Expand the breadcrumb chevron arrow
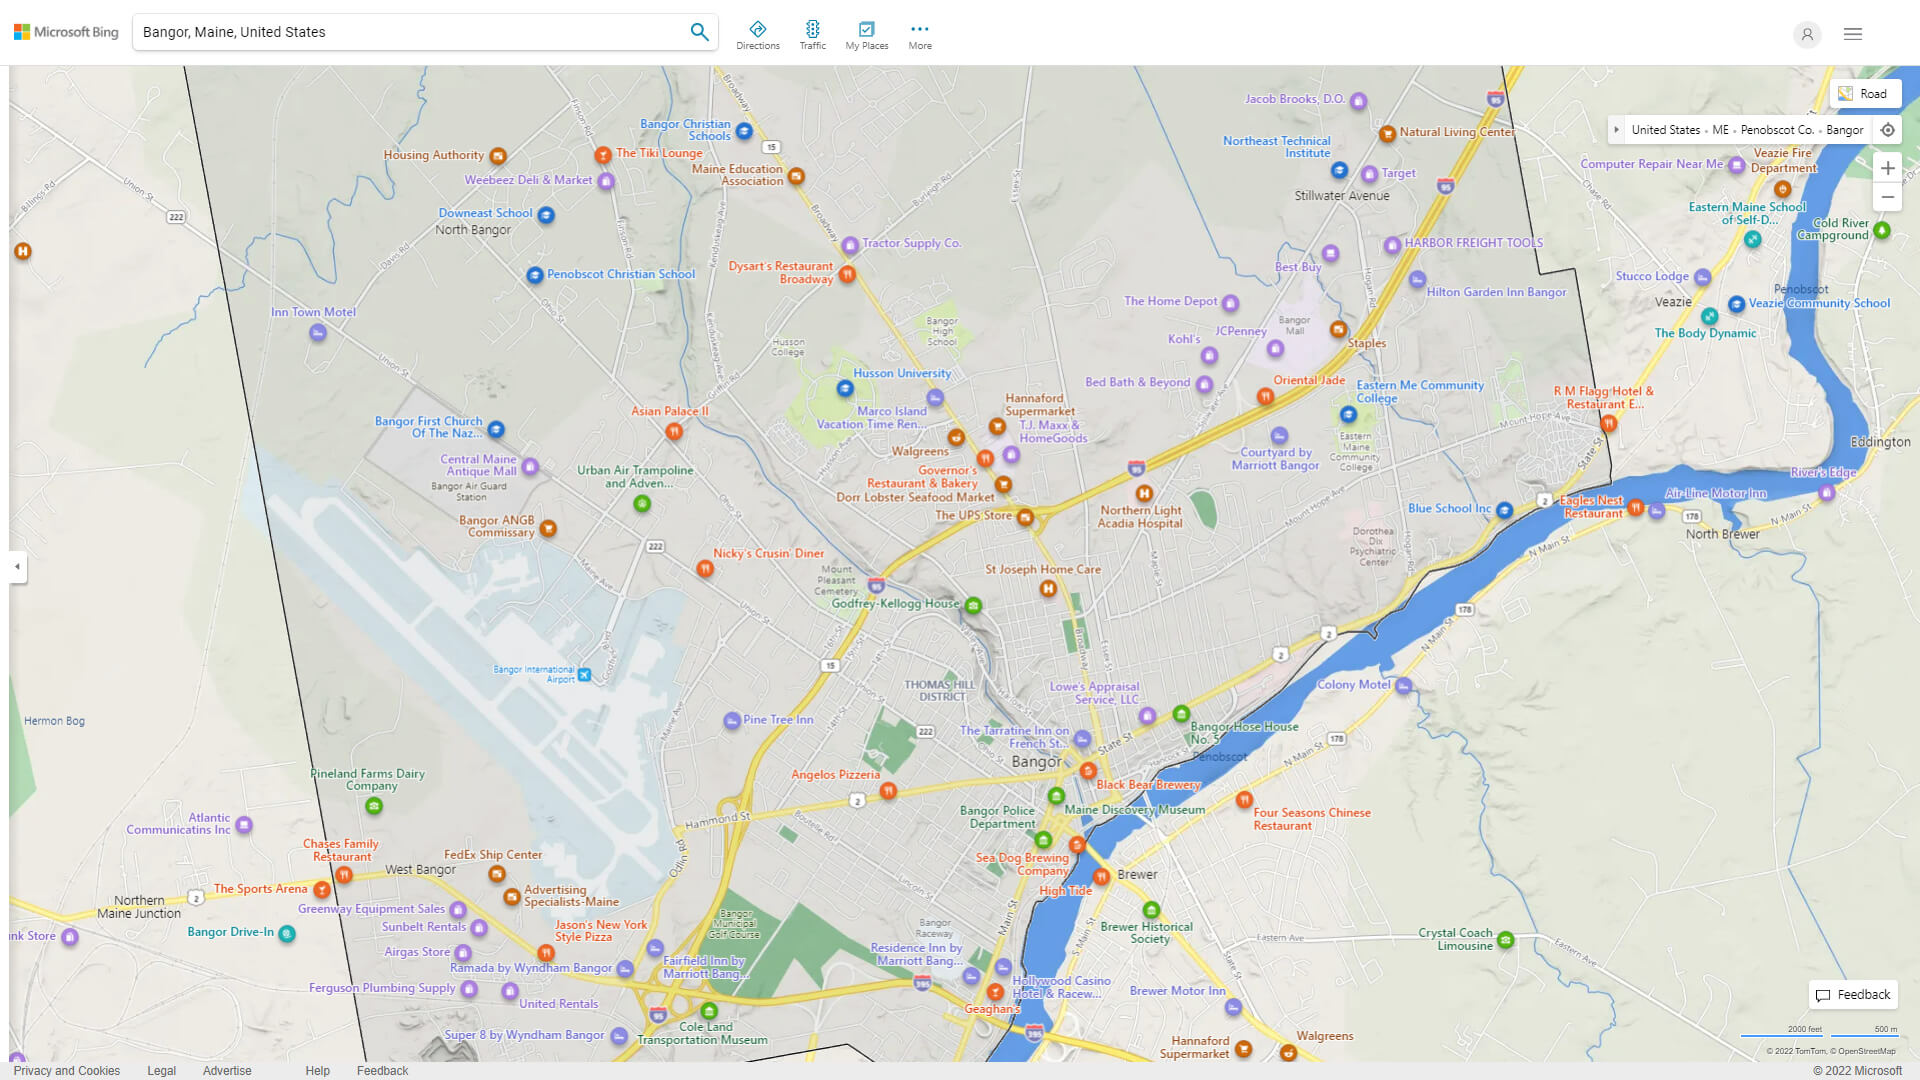Image resolution: width=1920 pixels, height=1080 pixels. pos(1617,130)
